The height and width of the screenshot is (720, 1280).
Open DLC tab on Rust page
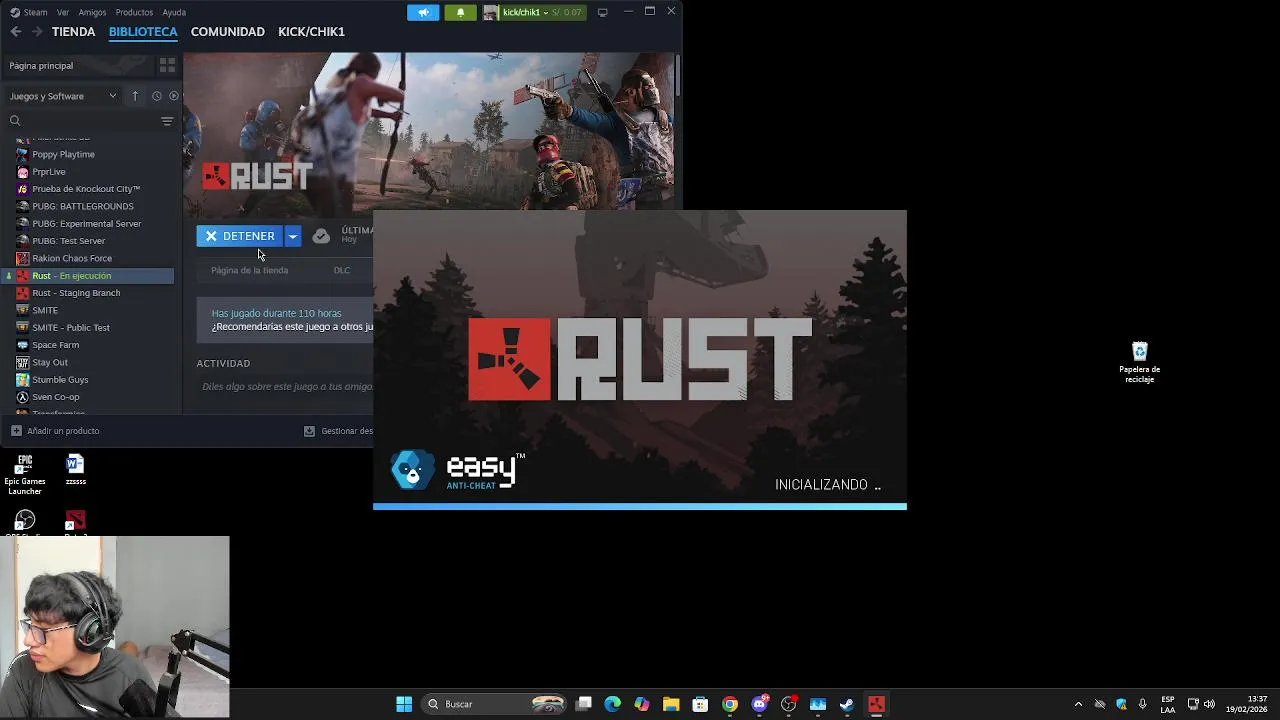click(x=342, y=270)
